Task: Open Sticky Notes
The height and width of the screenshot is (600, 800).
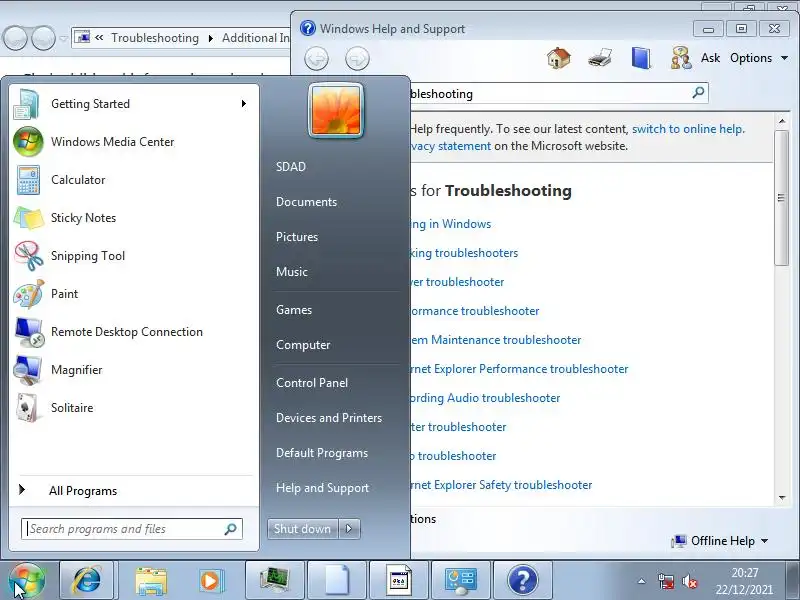Action: 133,218
